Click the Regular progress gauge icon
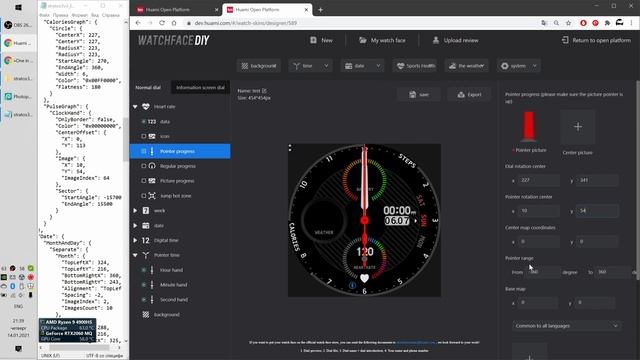Screen dimensions: 640x360 point(152,166)
